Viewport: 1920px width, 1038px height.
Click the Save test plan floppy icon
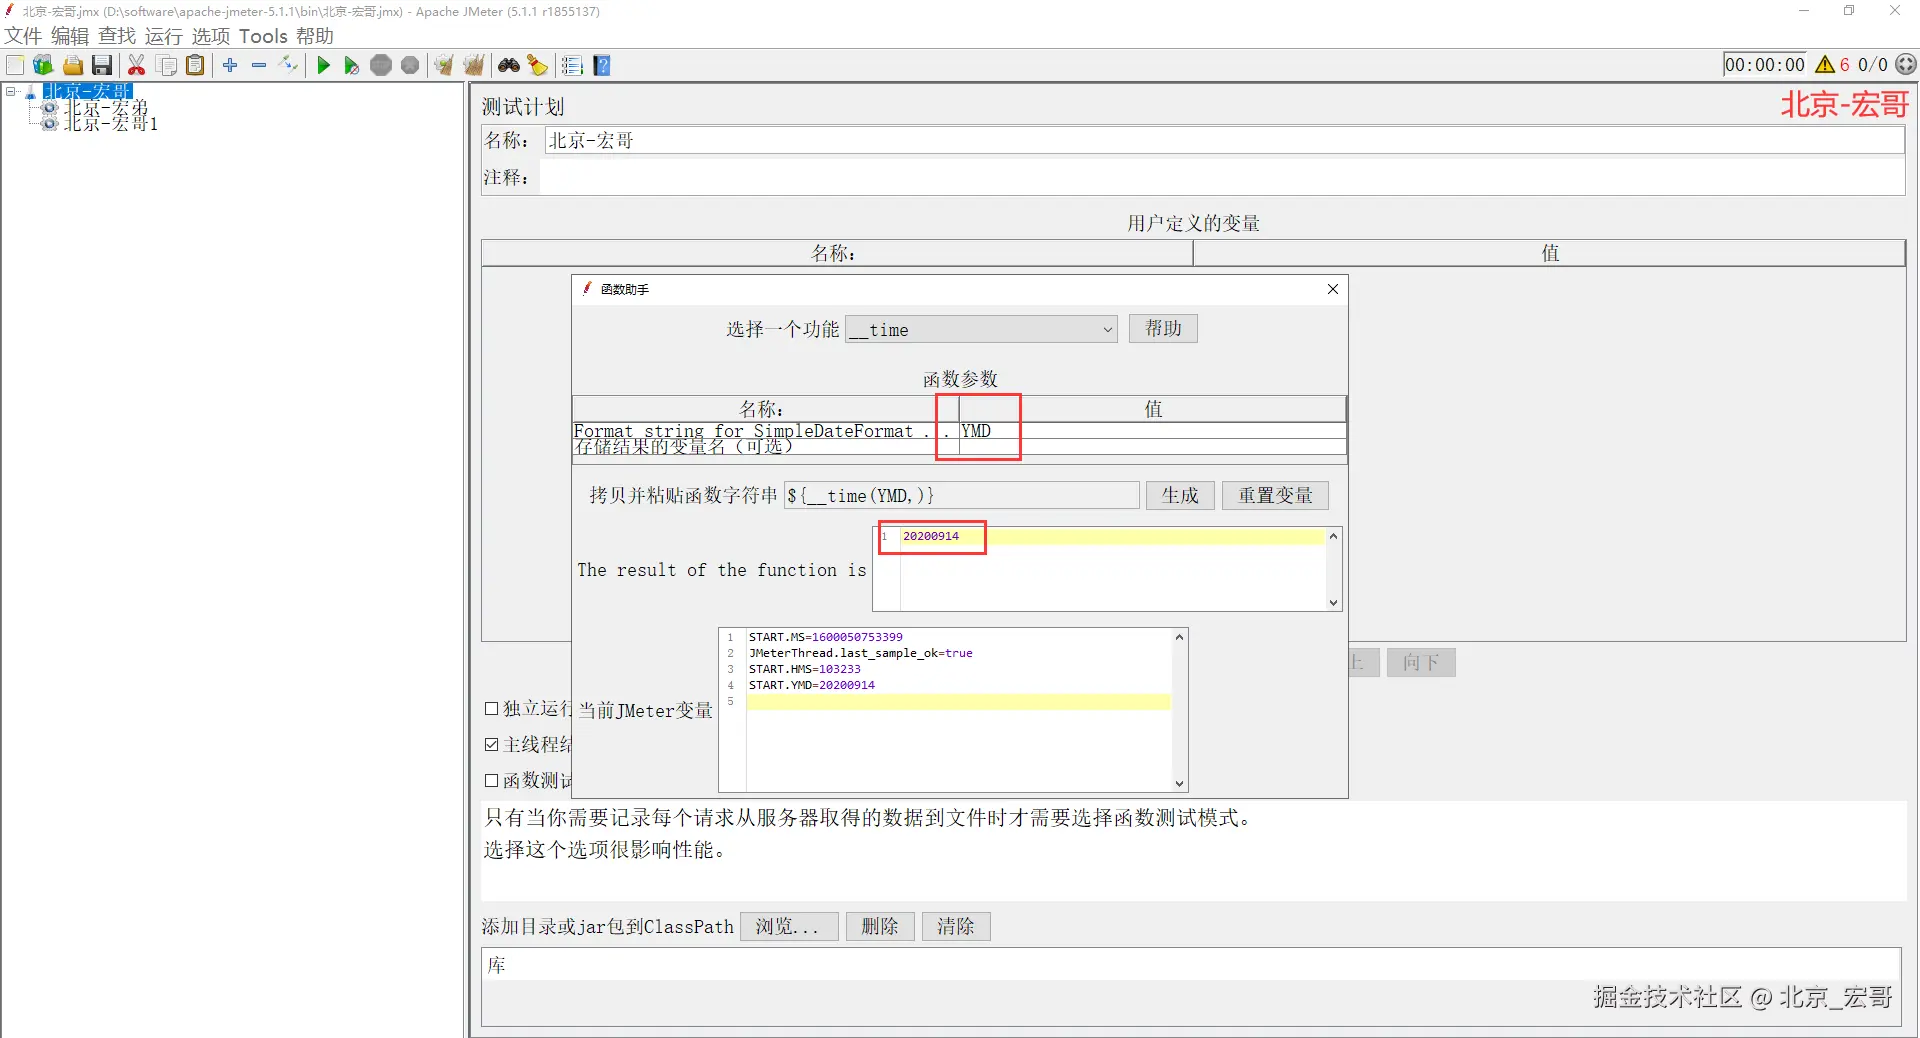coord(102,65)
